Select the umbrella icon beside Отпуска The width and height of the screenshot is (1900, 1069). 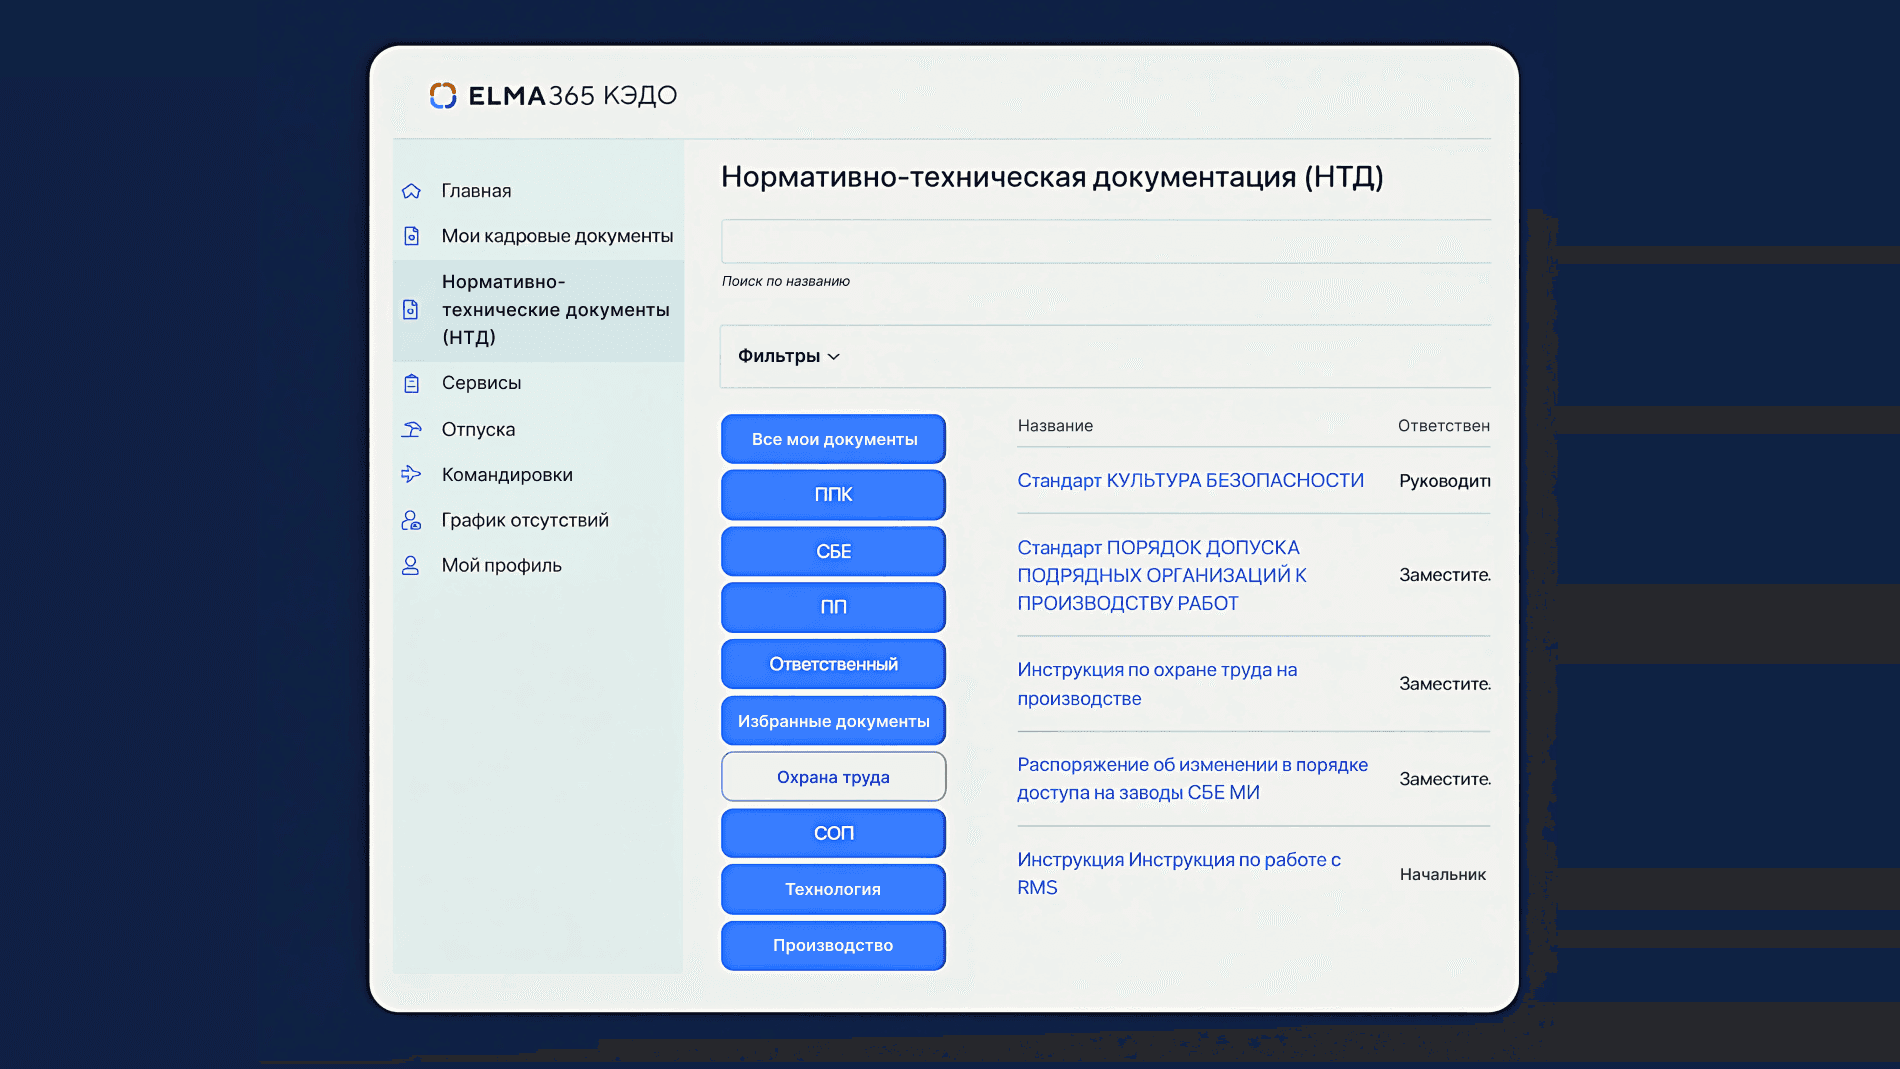[x=411, y=429]
